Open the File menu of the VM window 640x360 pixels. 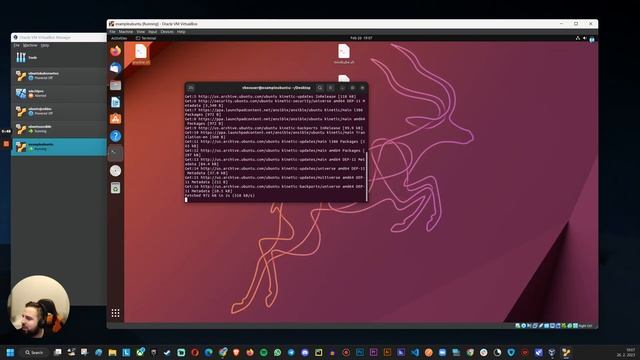pos(112,31)
